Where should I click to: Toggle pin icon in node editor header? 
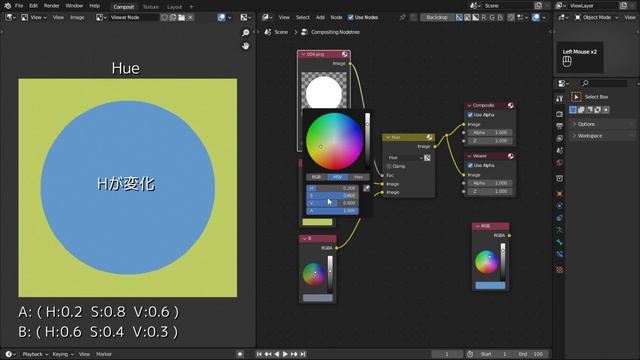pos(402,17)
